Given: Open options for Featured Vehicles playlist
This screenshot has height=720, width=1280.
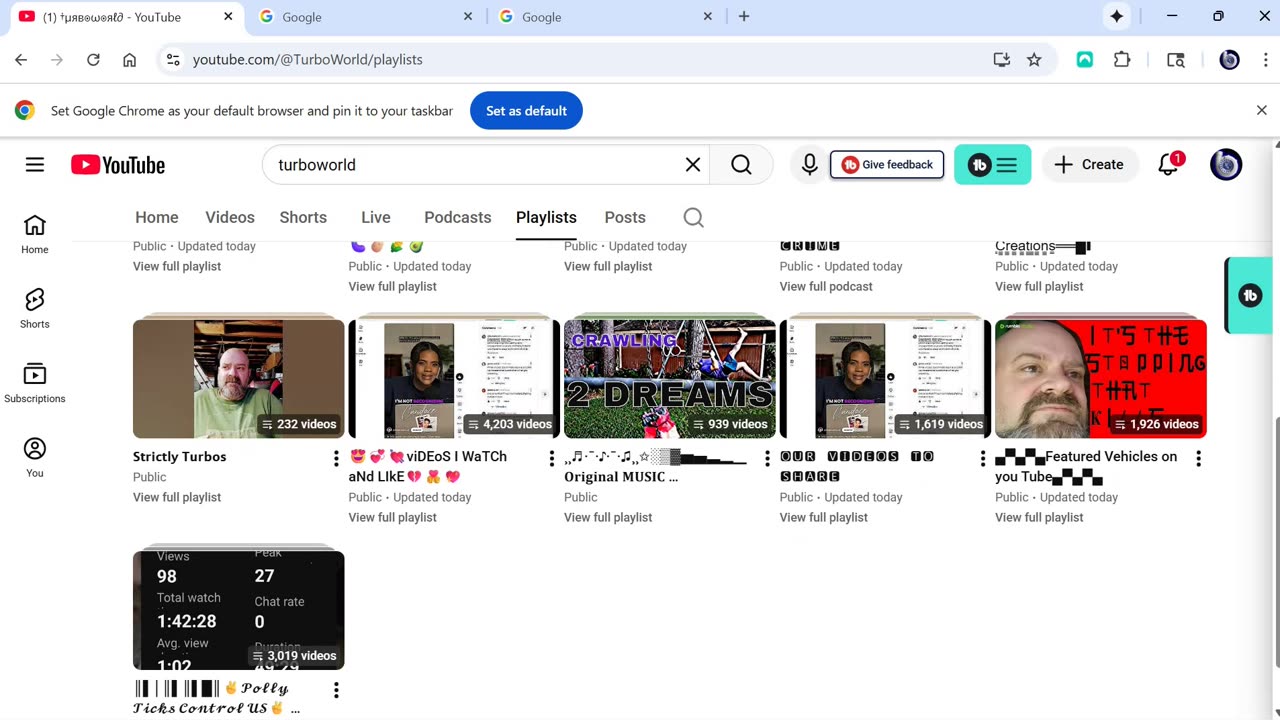Looking at the screenshot, I should 1198,458.
